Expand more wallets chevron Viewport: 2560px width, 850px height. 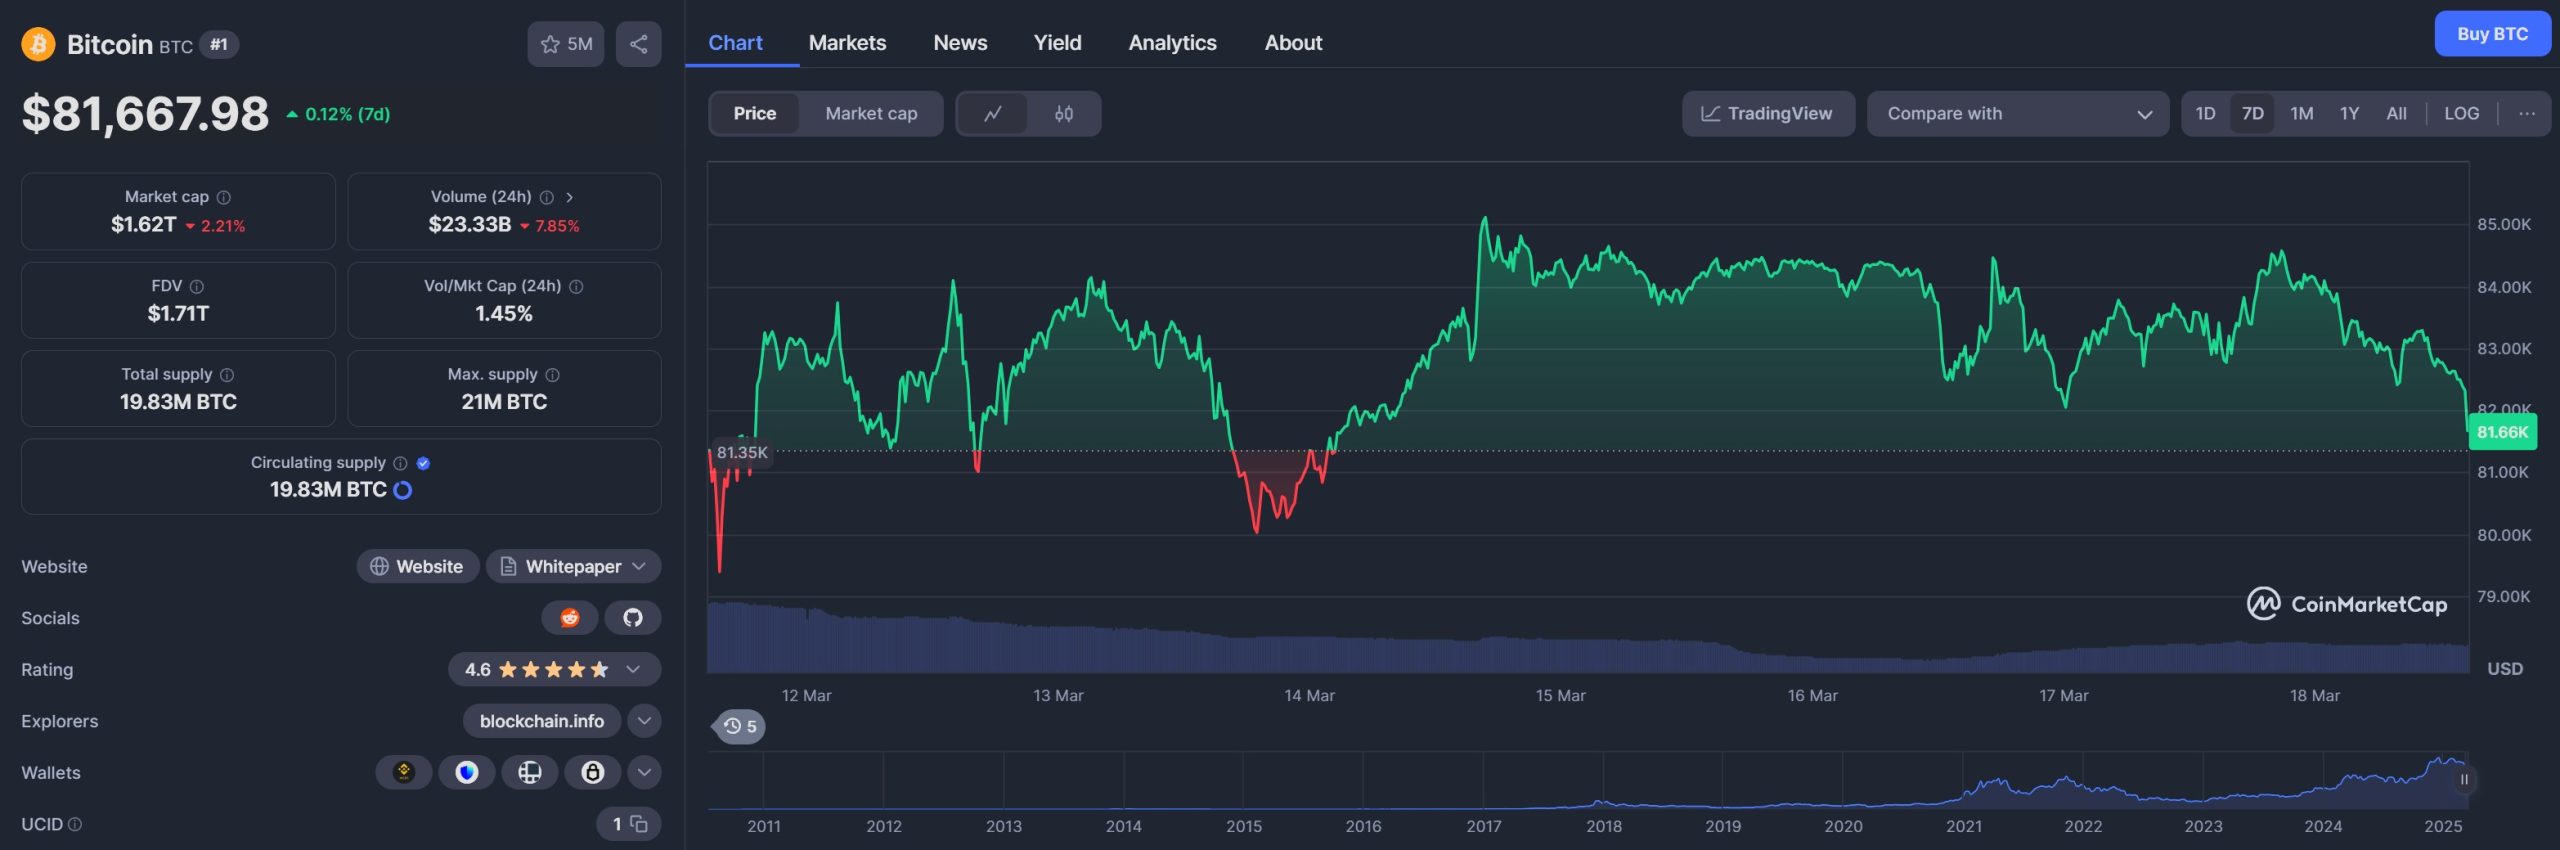point(644,772)
